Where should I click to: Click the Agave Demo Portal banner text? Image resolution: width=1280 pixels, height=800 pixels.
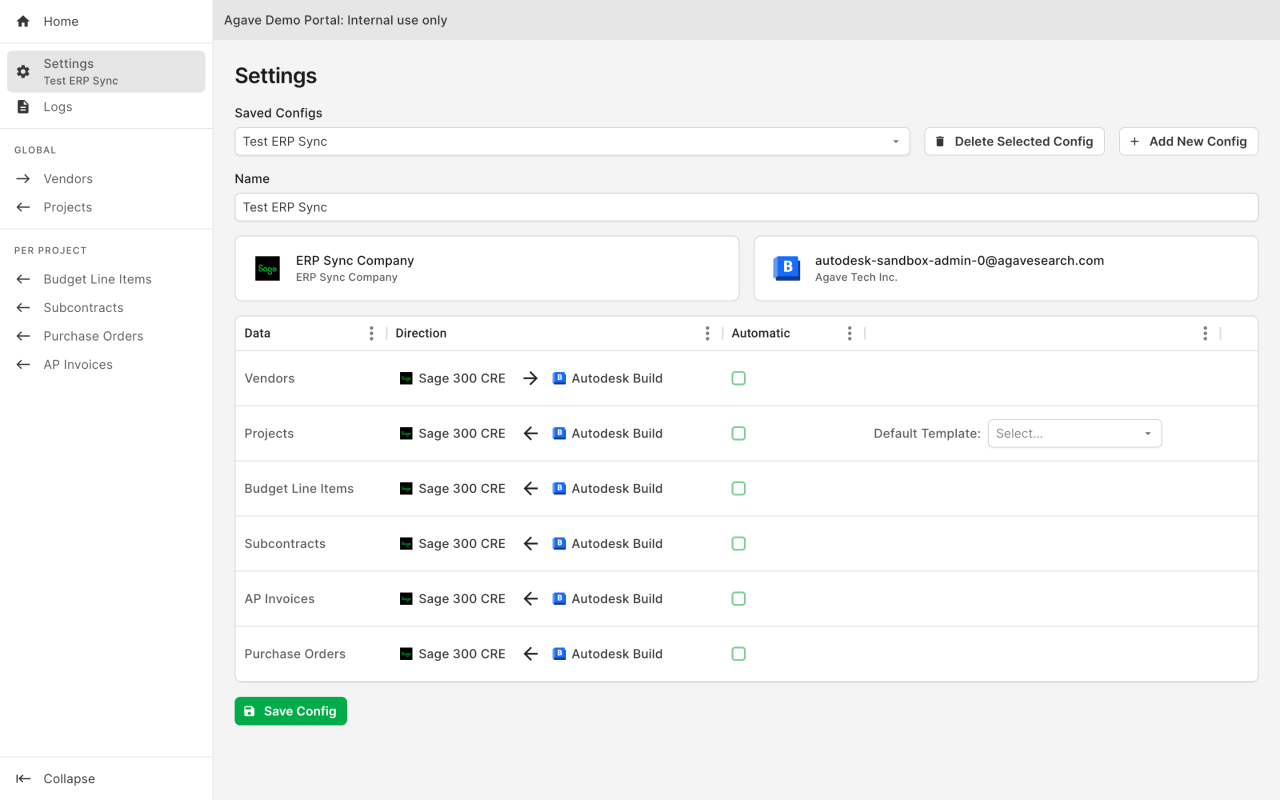[336, 20]
